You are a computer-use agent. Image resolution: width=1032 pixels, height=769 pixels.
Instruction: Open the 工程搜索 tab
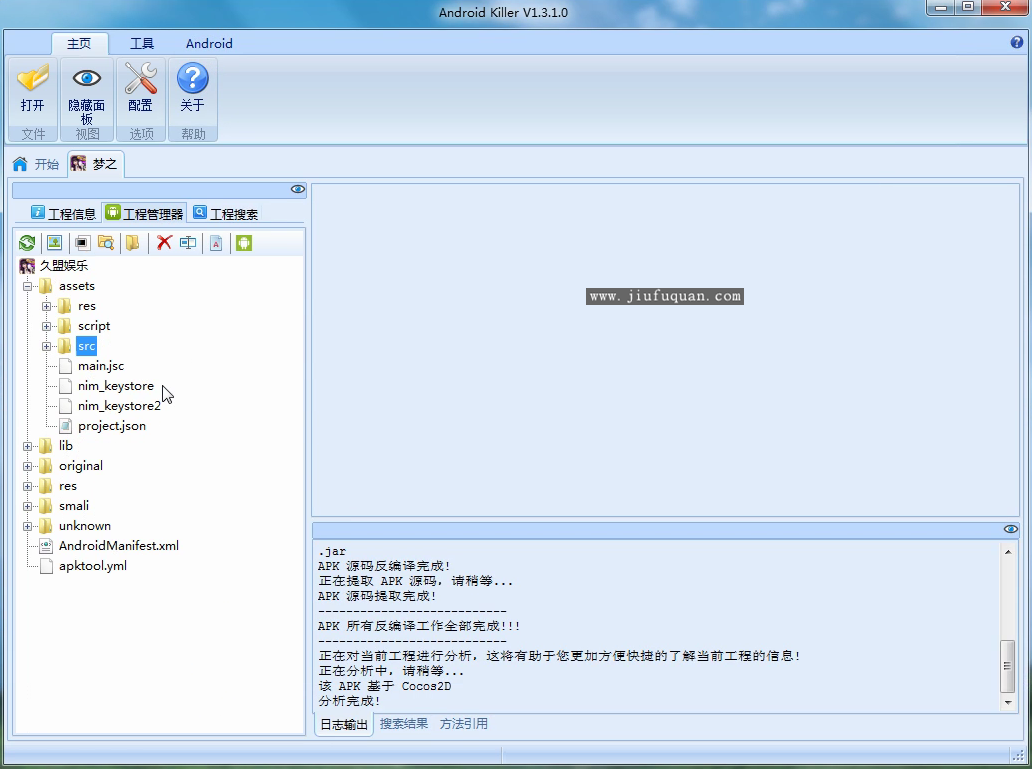pos(226,213)
